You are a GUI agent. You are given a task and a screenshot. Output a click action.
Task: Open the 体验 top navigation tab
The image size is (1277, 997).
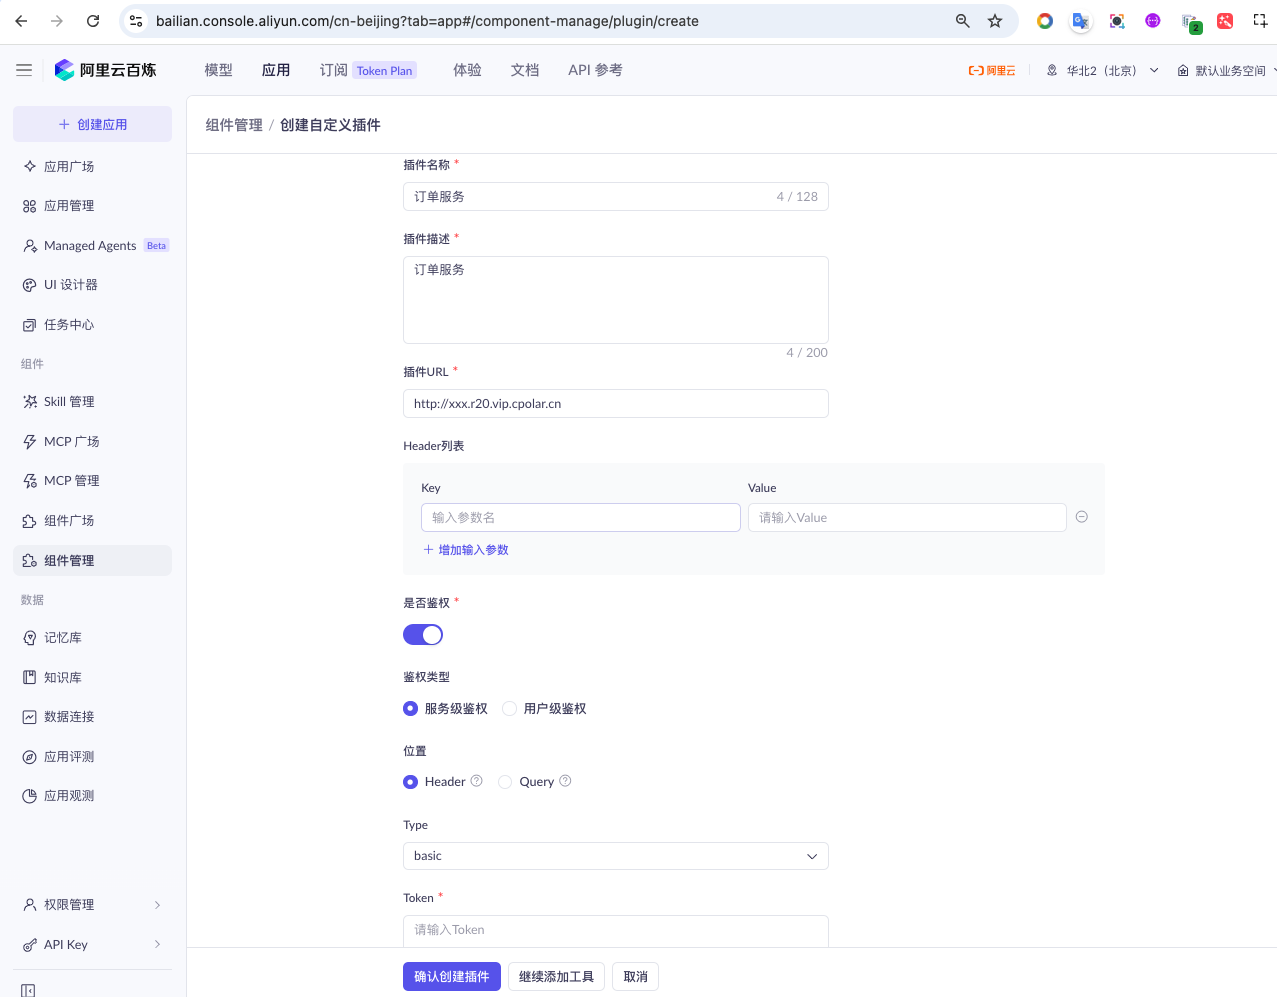[x=467, y=70]
